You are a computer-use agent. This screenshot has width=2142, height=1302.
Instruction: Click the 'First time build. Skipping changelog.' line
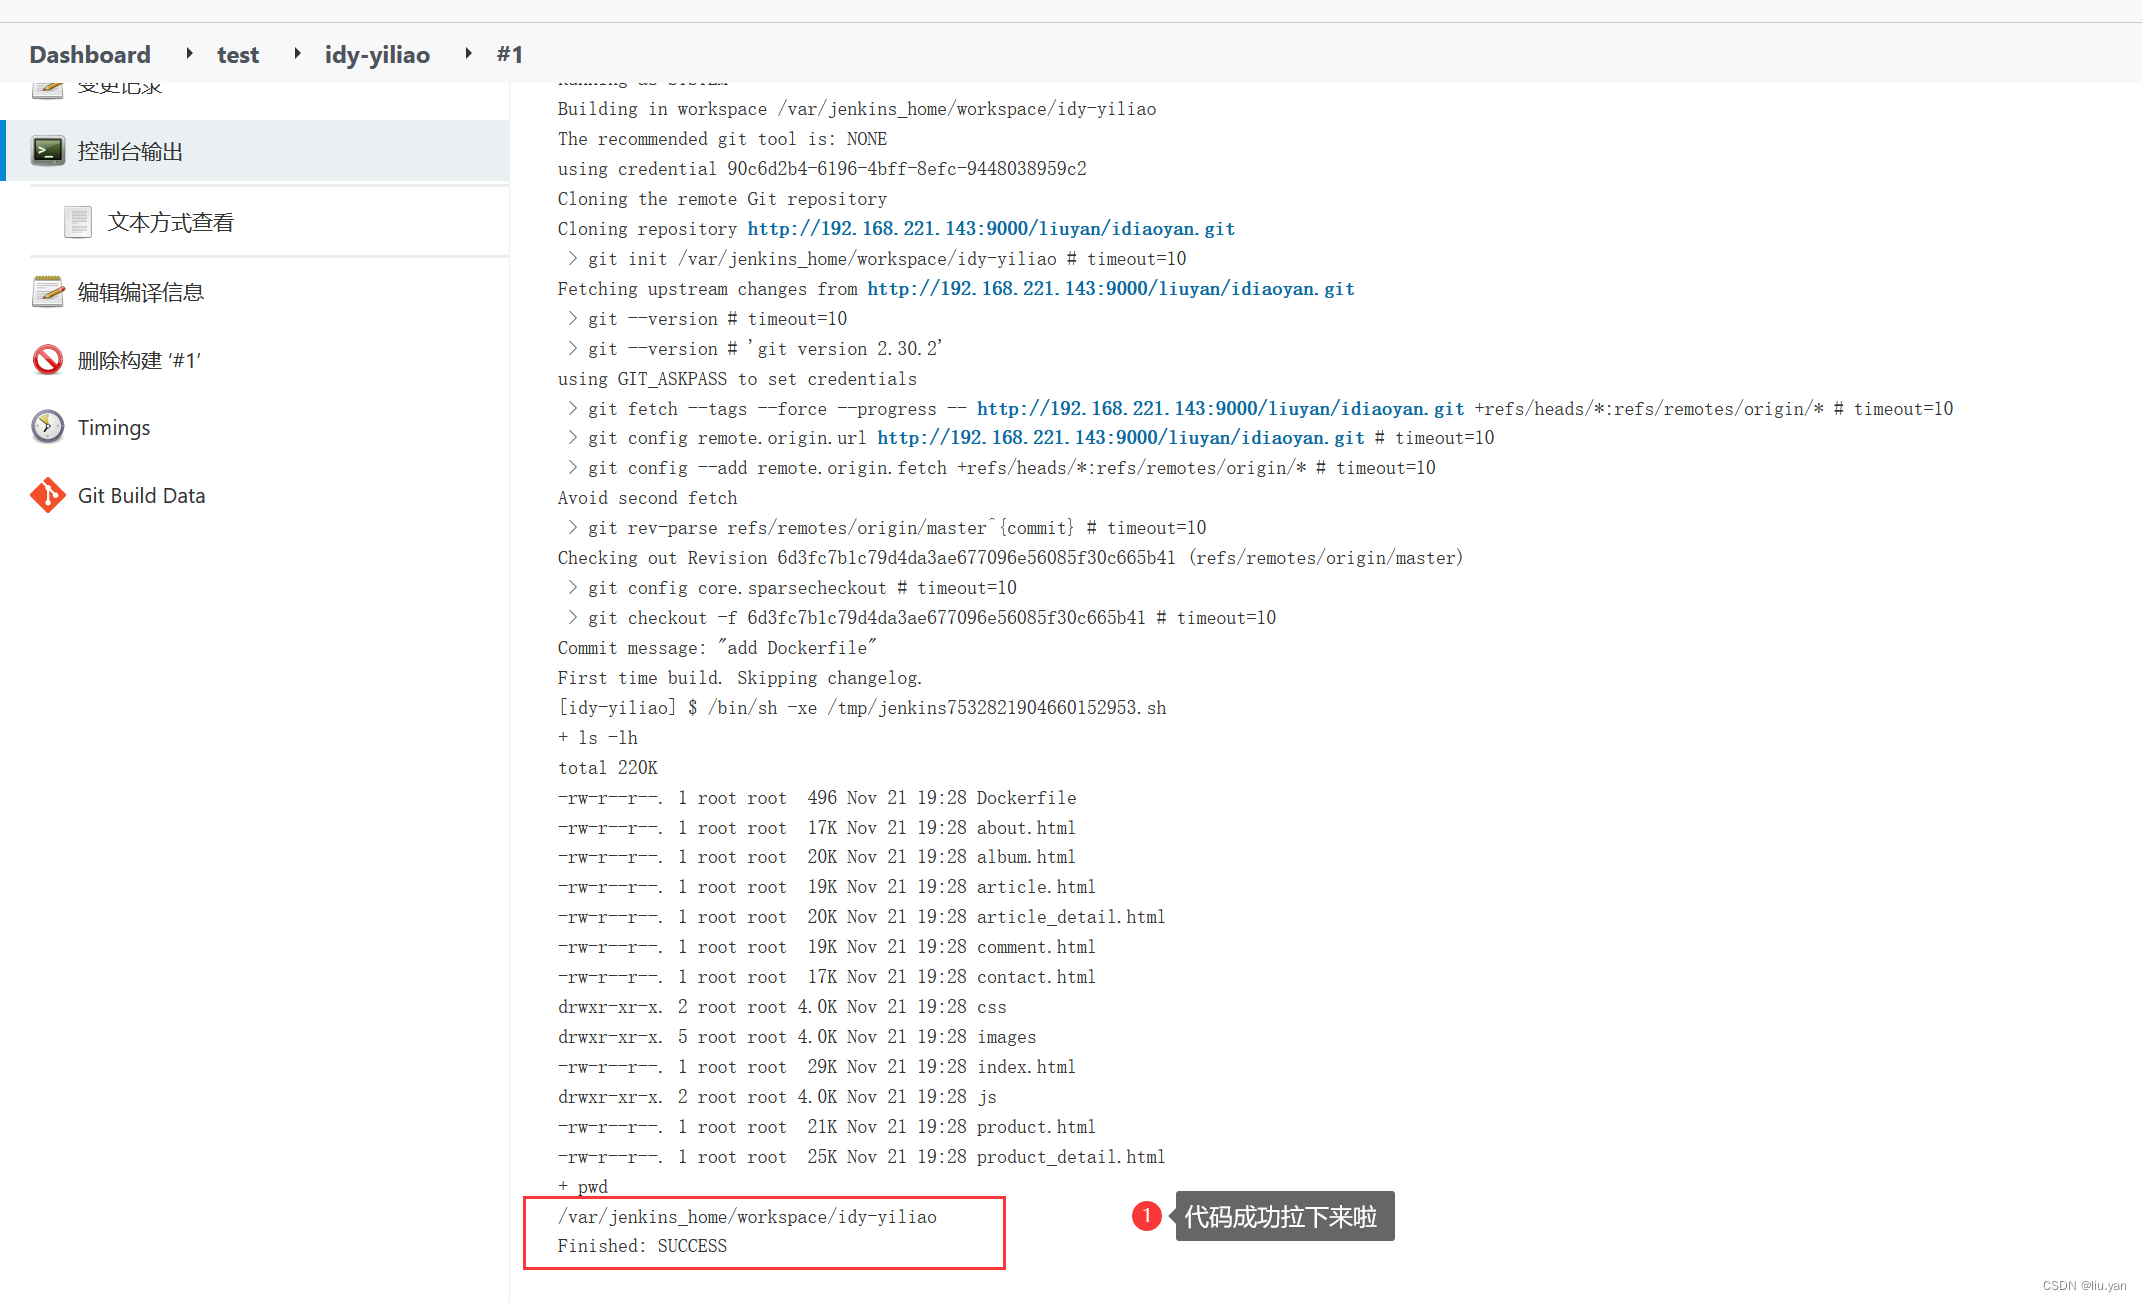coord(740,677)
